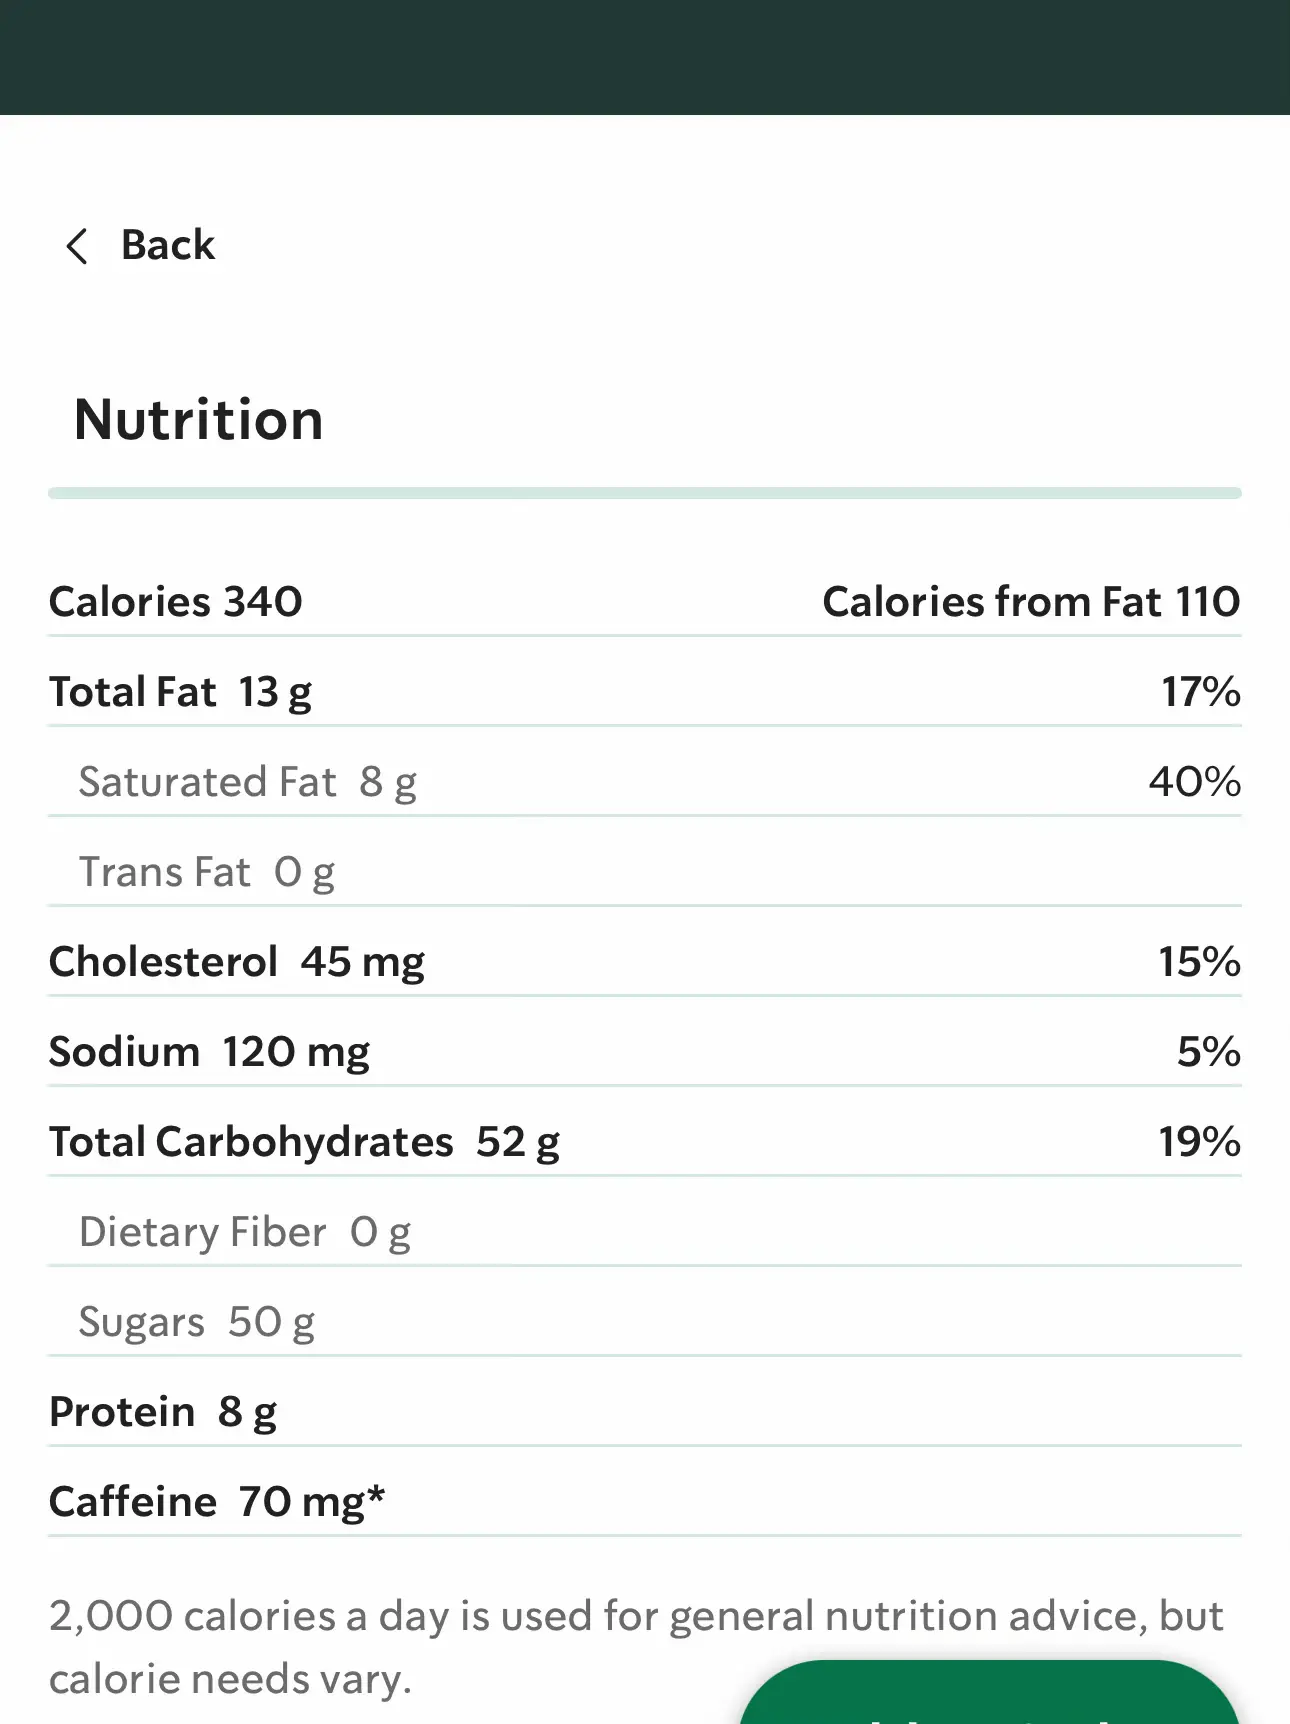The height and width of the screenshot is (1724, 1290).
Task: Tap the Caffeine 70 mg* row
Action: click(x=645, y=1502)
